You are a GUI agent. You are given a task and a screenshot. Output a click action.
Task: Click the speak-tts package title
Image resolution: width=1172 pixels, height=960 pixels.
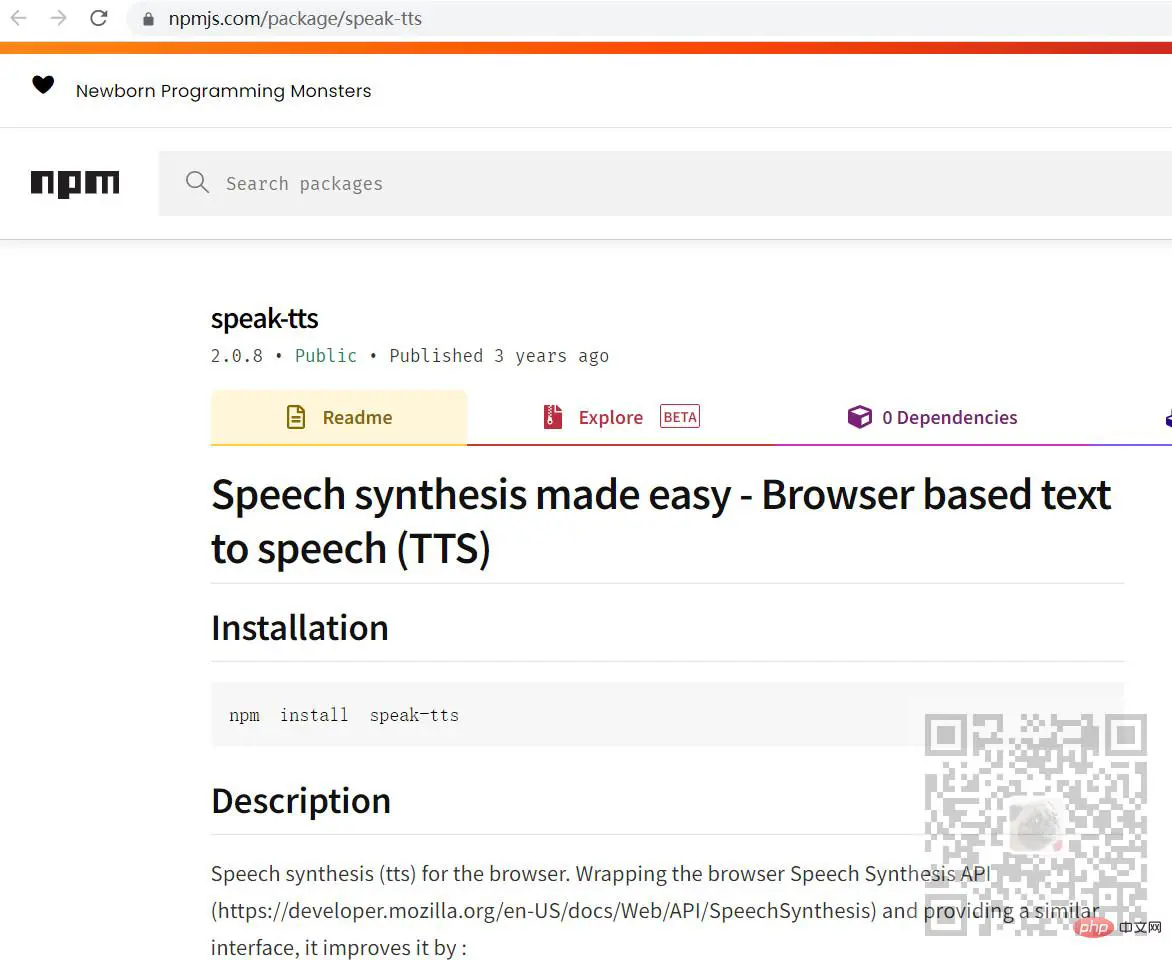point(265,319)
